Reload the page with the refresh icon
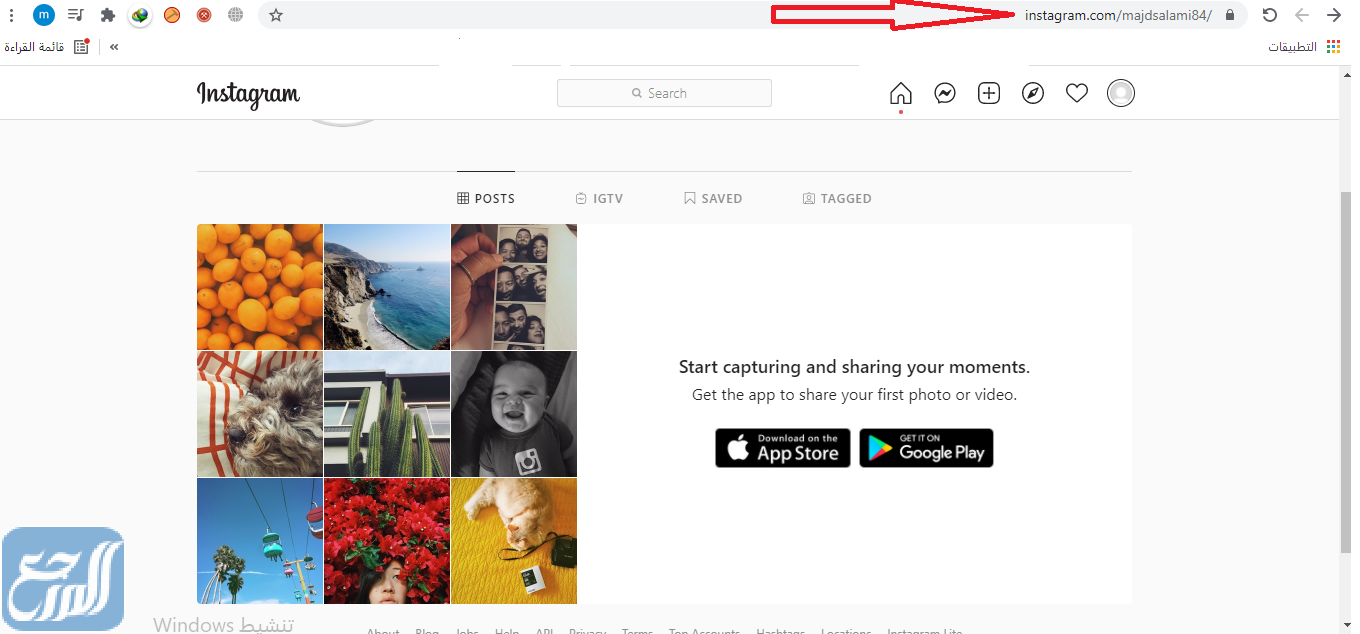Screen dimensions: 1360x634 [1270, 15]
